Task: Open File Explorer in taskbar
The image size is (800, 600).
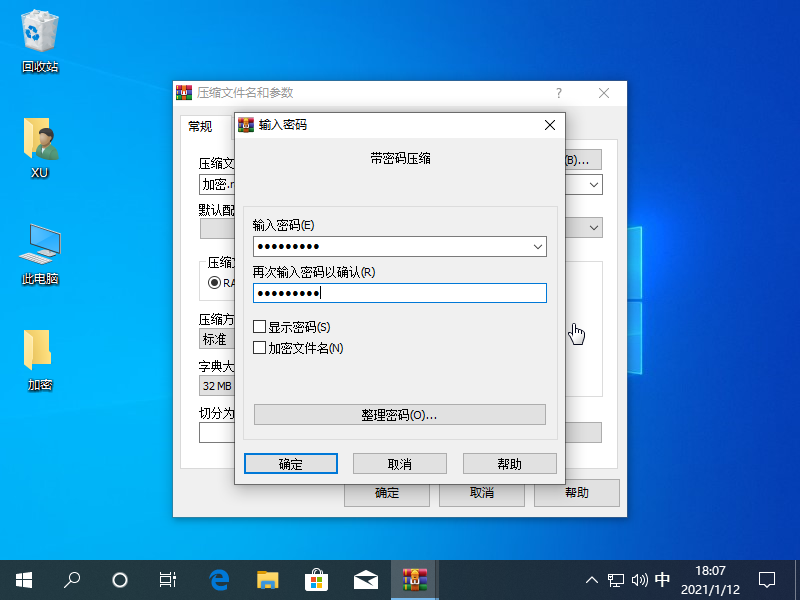Action: pyautogui.click(x=267, y=579)
